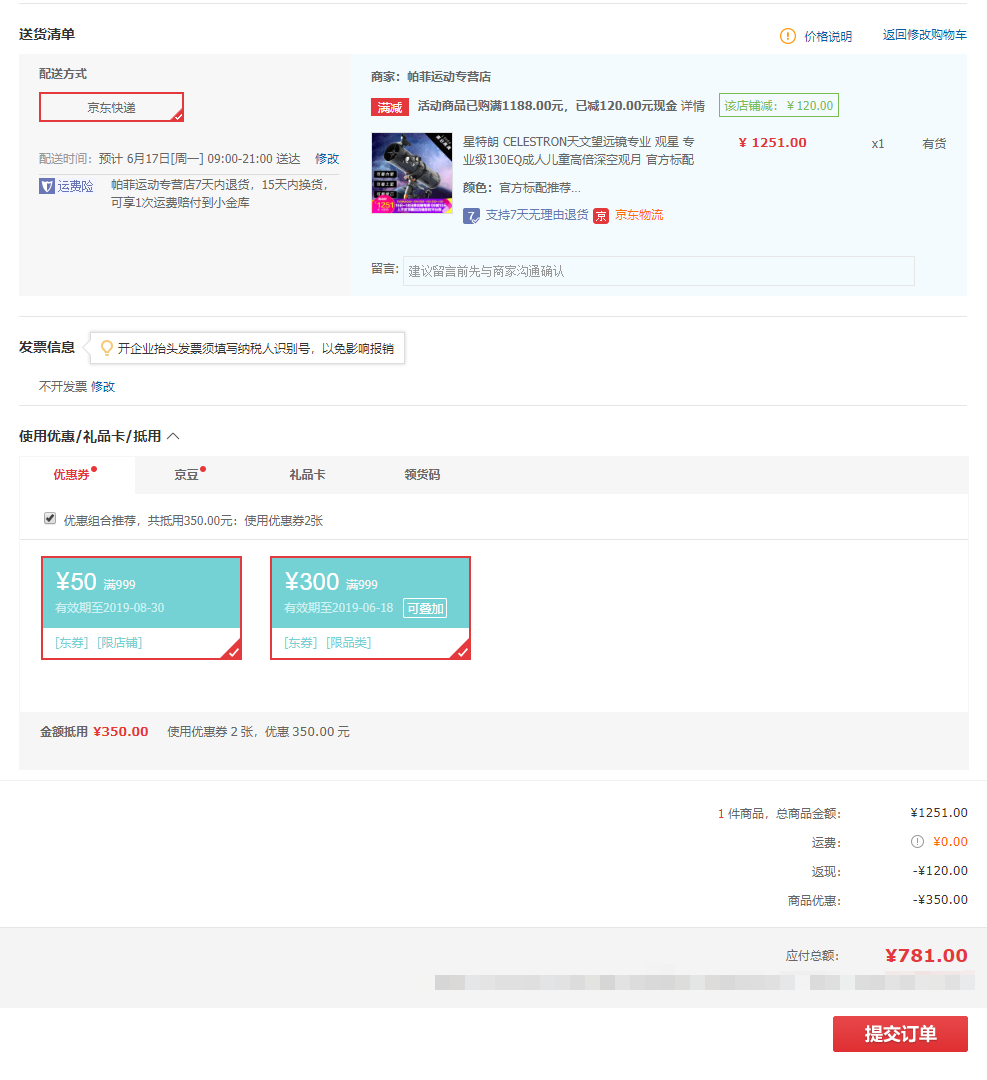Open the 运费险 link text
The width and height of the screenshot is (987, 1080).
[x=75, y=186]
